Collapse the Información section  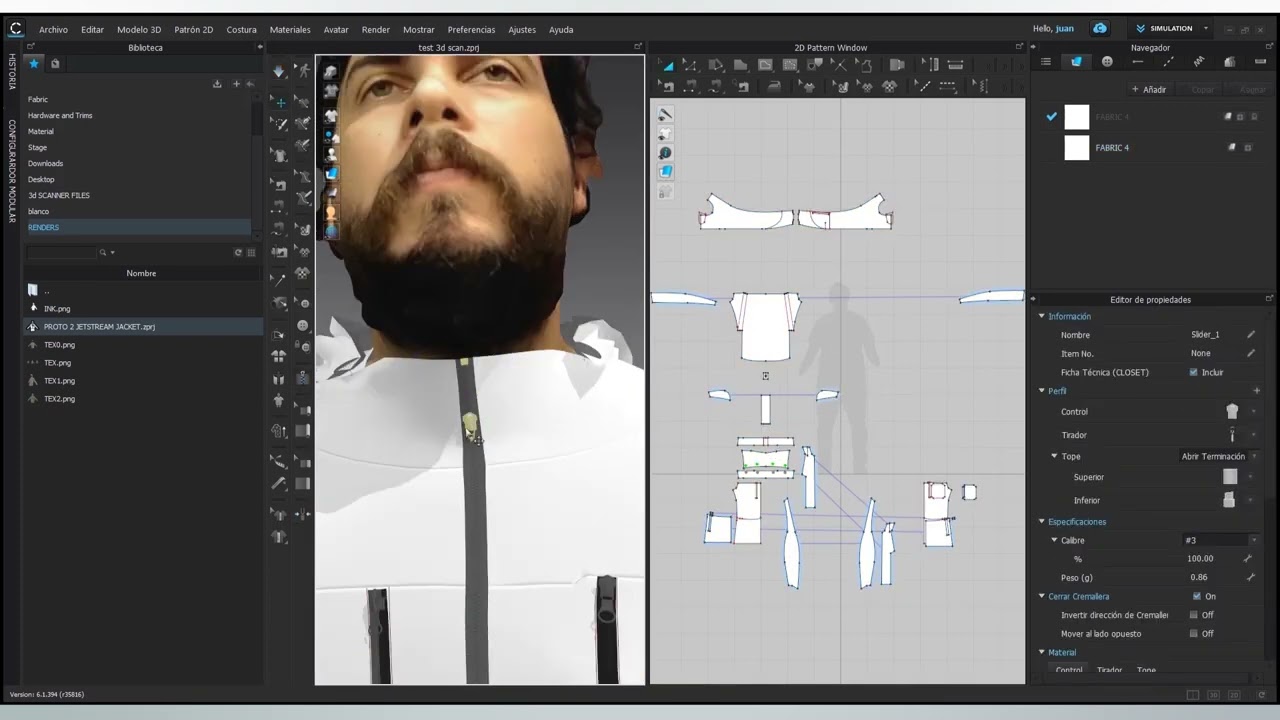(x=1041, y=316)
